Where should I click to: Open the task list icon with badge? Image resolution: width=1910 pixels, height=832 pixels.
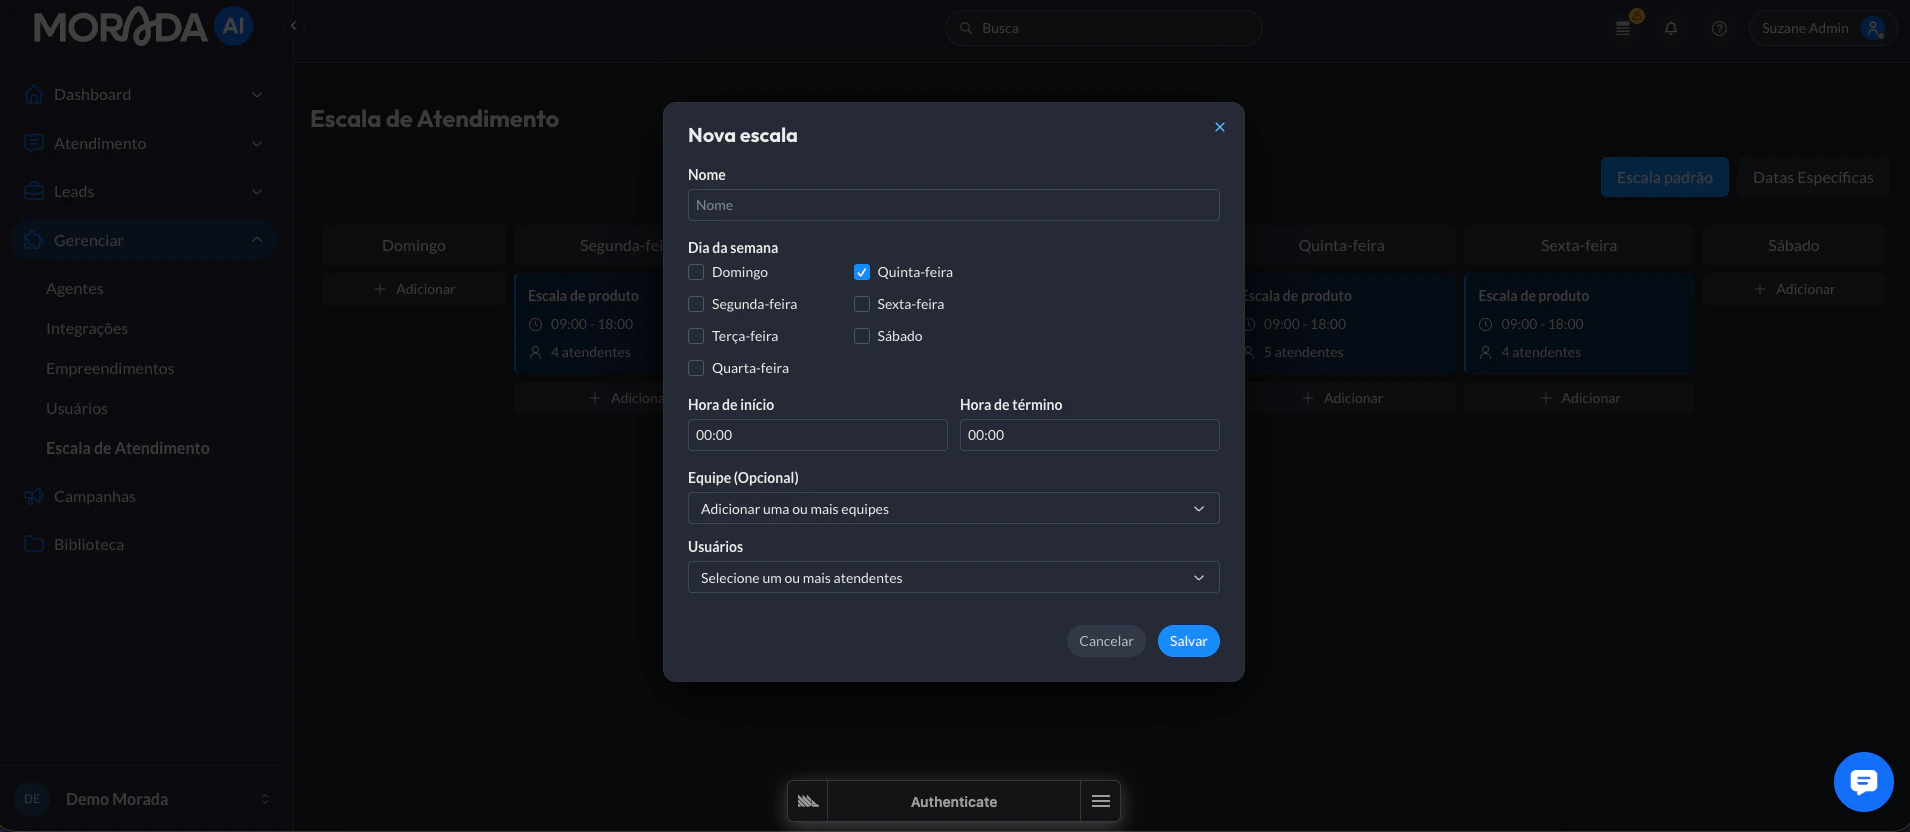pyautogui.click(x=1624, y=28)
